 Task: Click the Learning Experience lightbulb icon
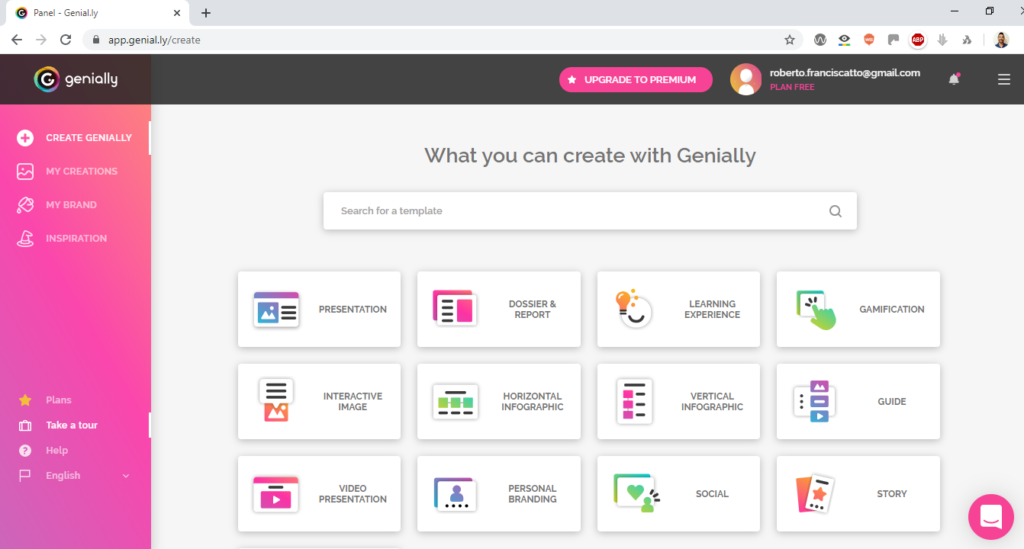pyautogui.click(x=633, y=308)
